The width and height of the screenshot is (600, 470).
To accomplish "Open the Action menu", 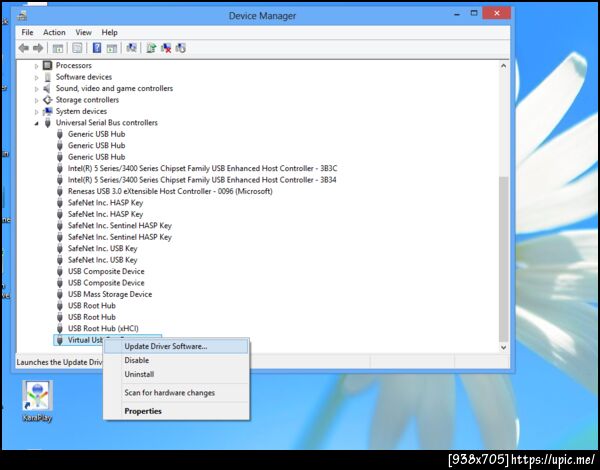I will (x=54, y=33).
